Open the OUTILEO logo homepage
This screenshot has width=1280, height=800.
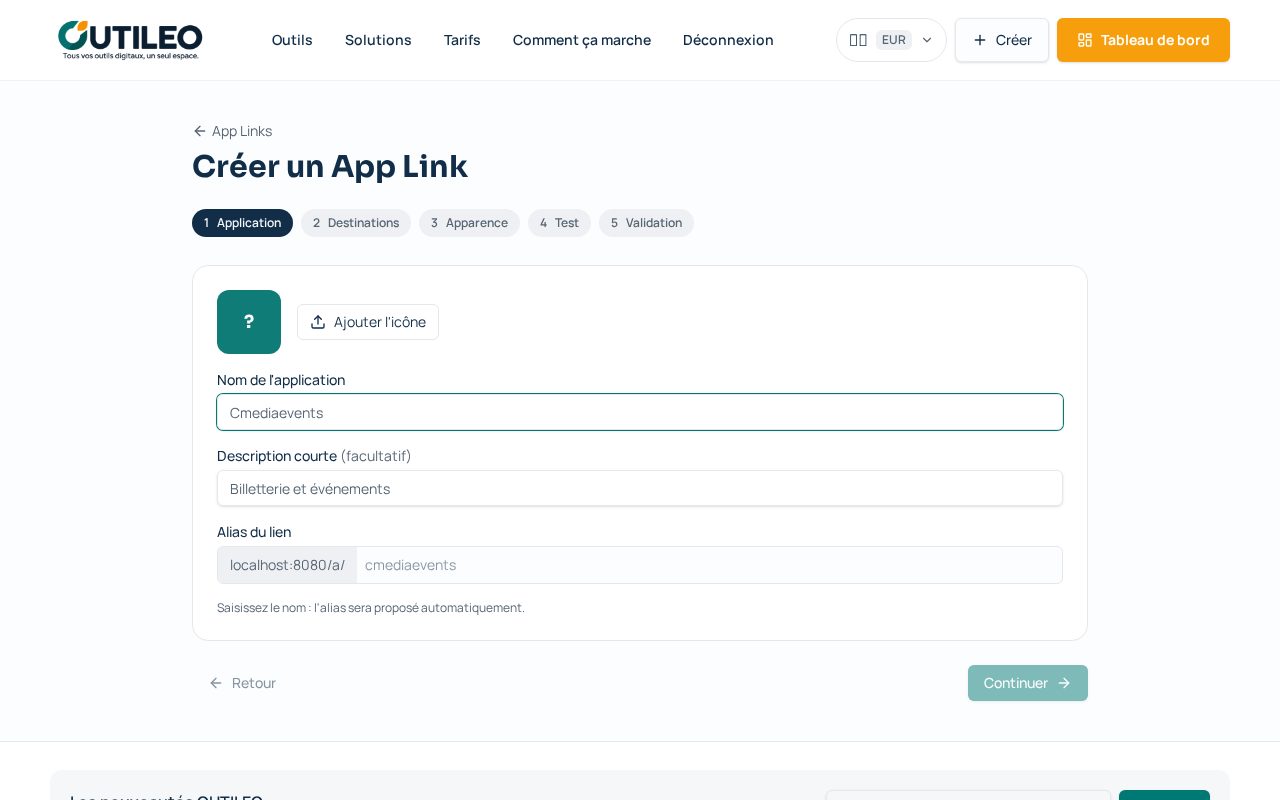[130, 40]
